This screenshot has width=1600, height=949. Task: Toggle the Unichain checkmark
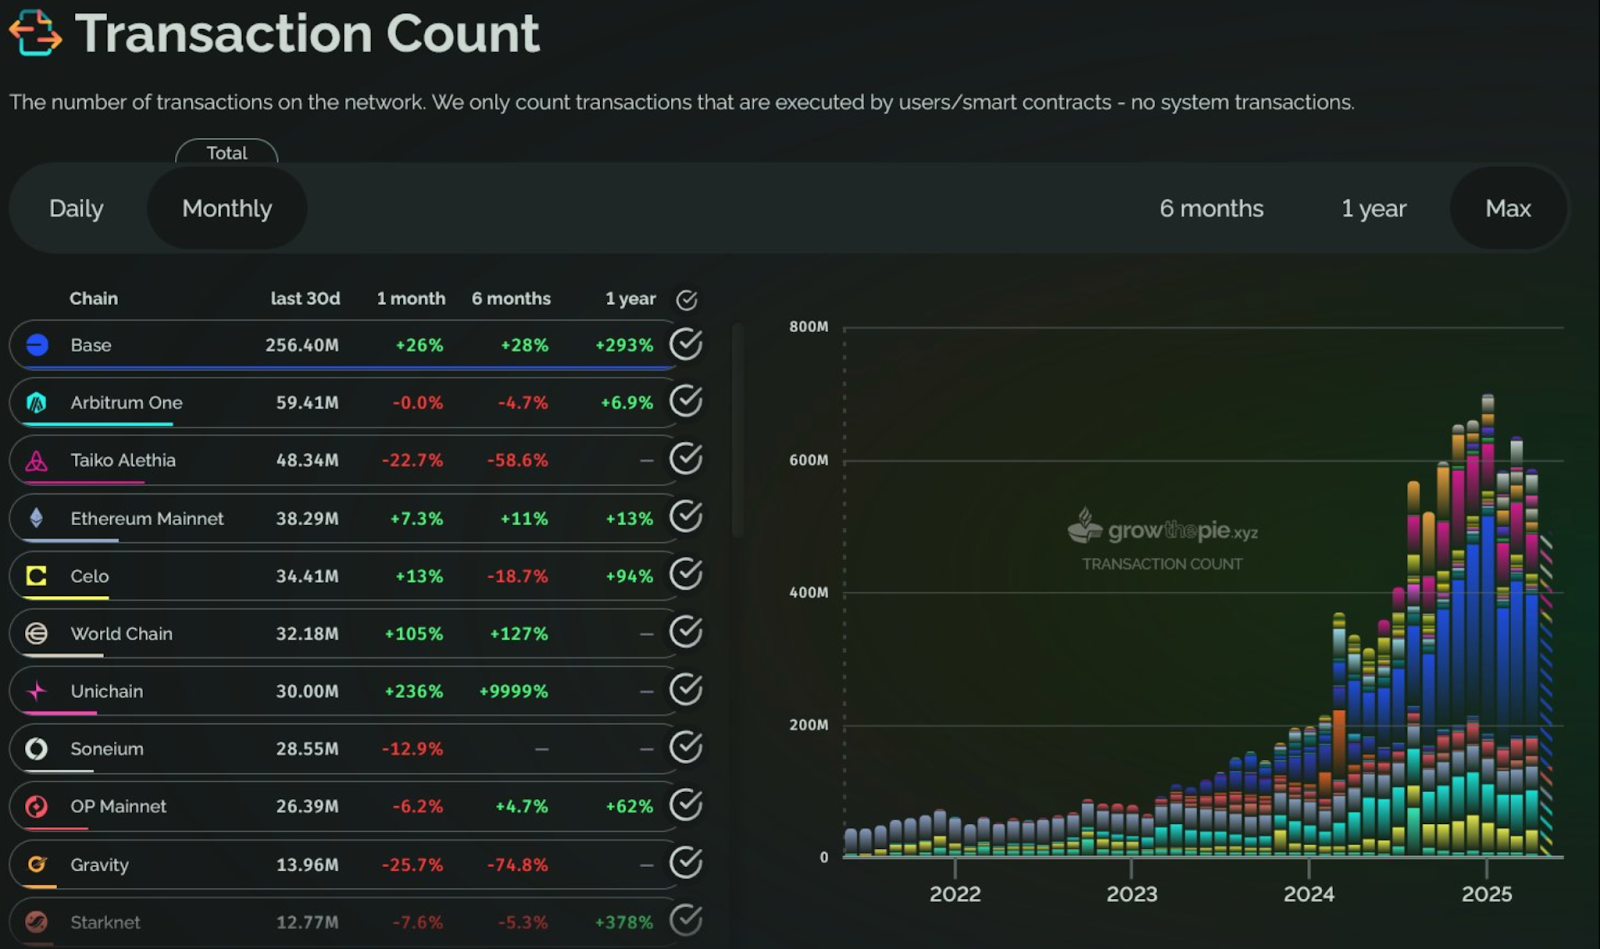click(686, 690)
